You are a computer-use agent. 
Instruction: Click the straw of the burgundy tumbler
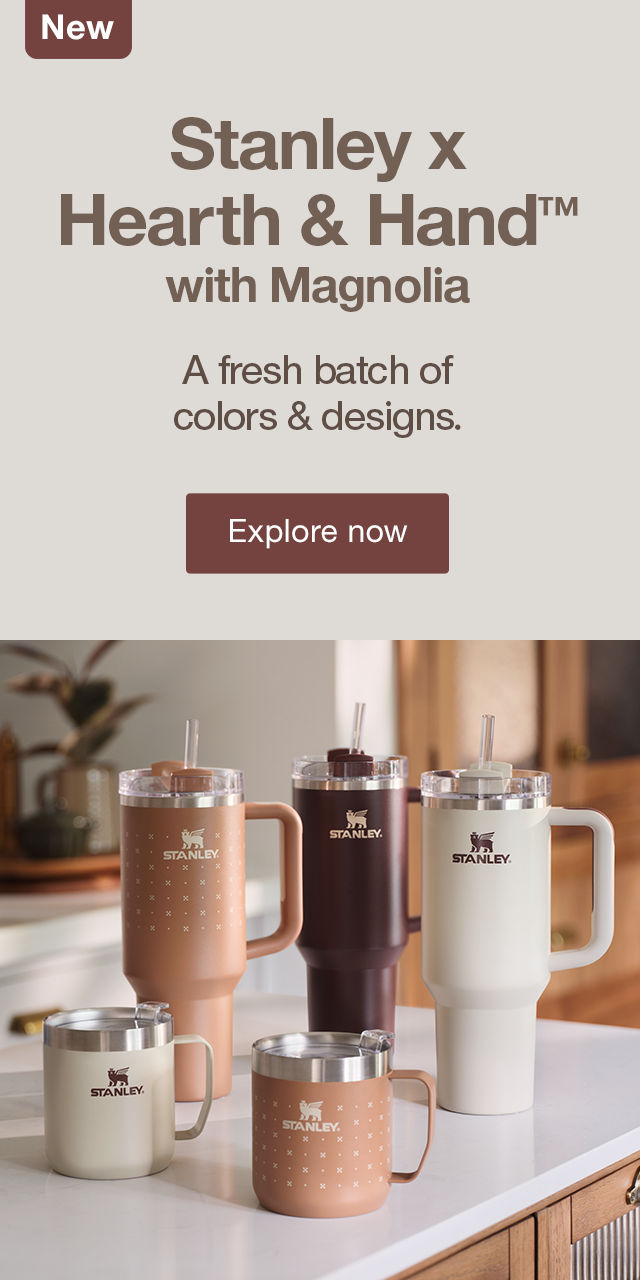(x=357, y=727)
